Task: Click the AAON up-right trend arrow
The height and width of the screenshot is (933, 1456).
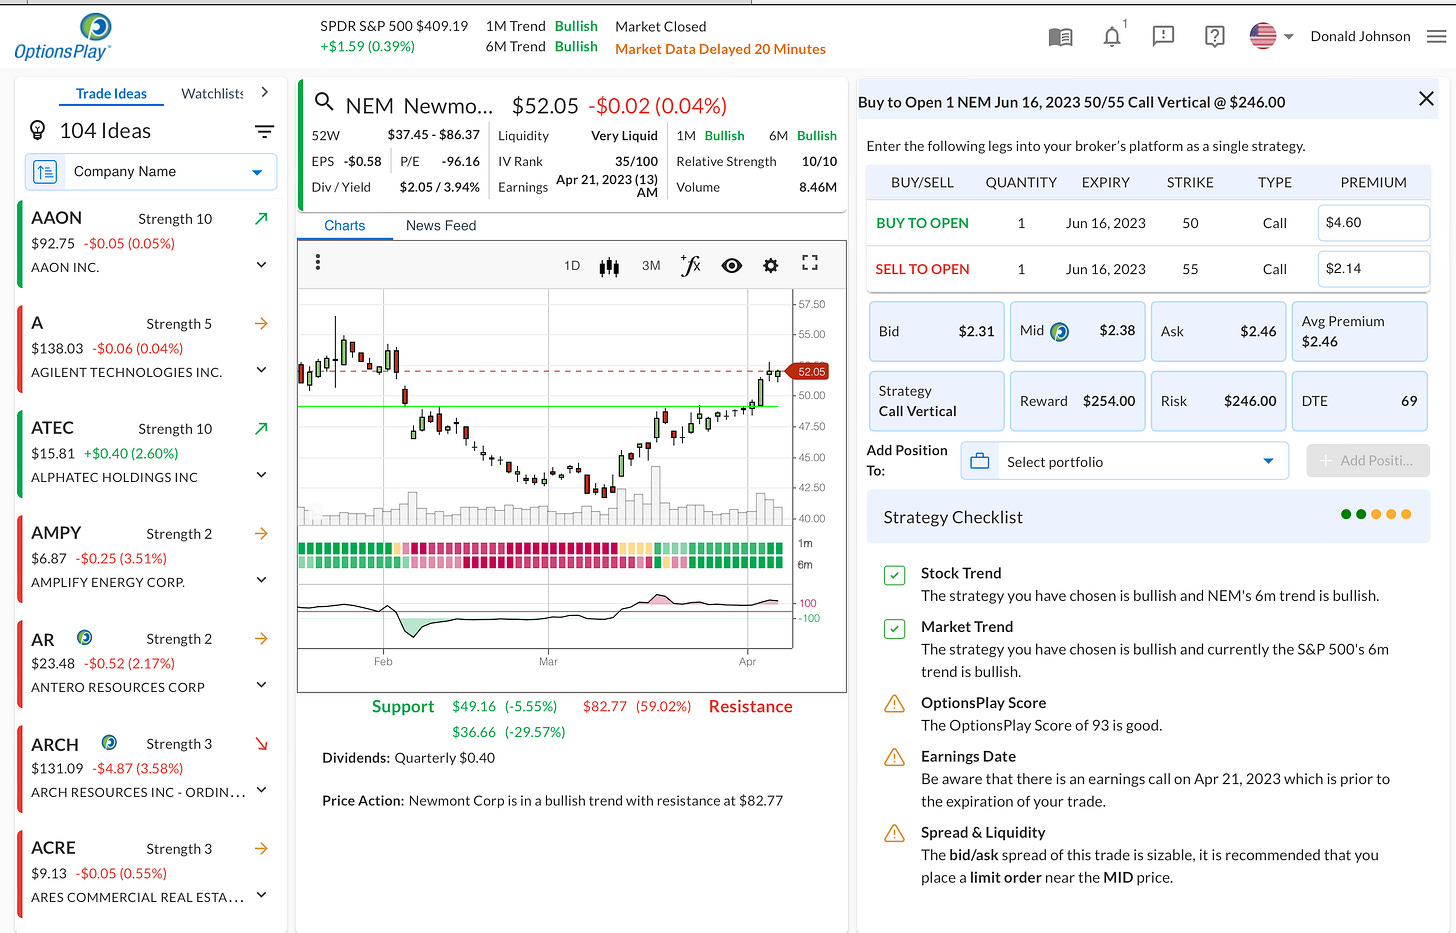Action: [x=261, y=218]
